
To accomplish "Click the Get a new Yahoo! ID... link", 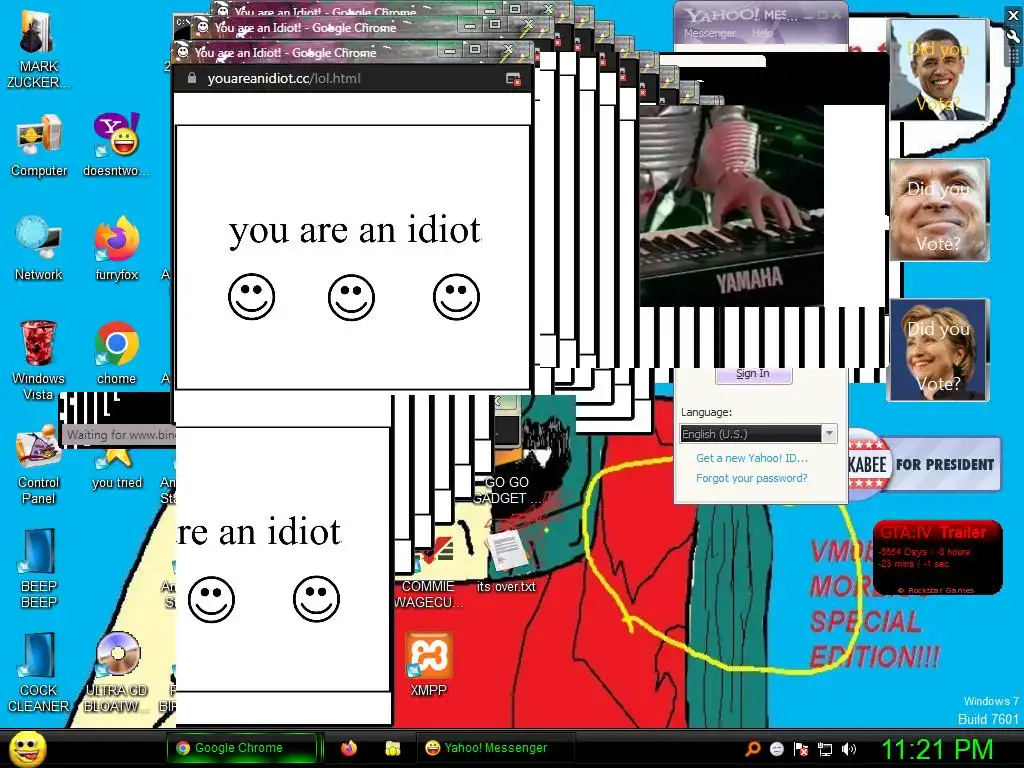I will [x=752, y=458].
